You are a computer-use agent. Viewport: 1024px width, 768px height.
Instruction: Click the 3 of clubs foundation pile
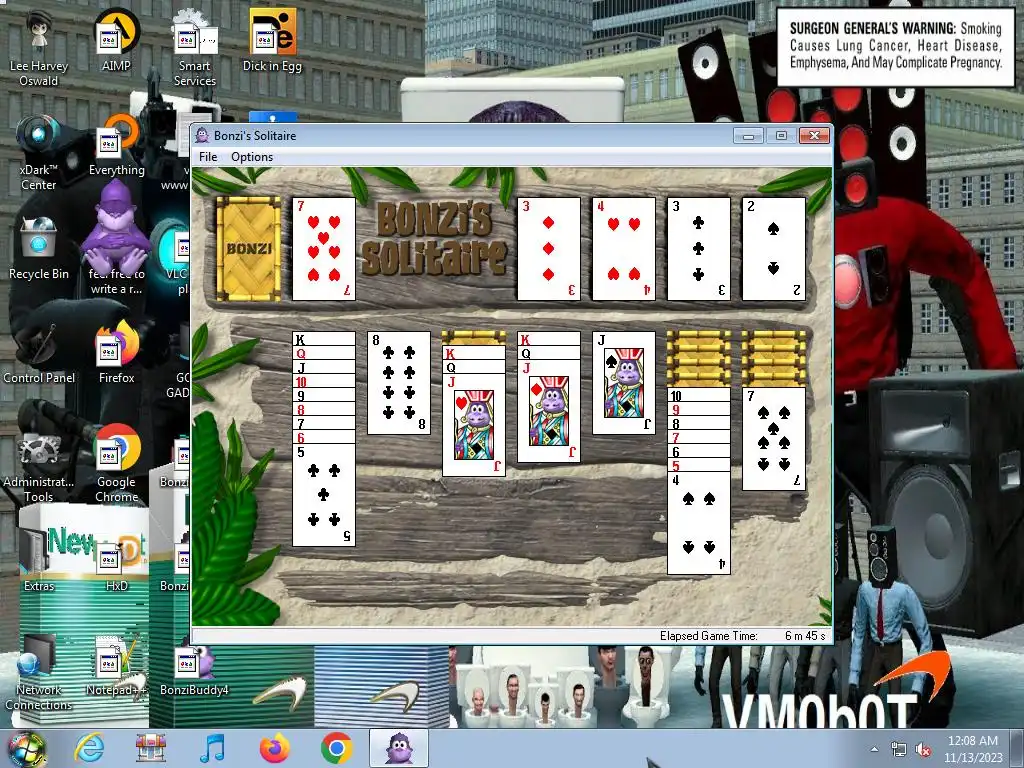[699, 249]
